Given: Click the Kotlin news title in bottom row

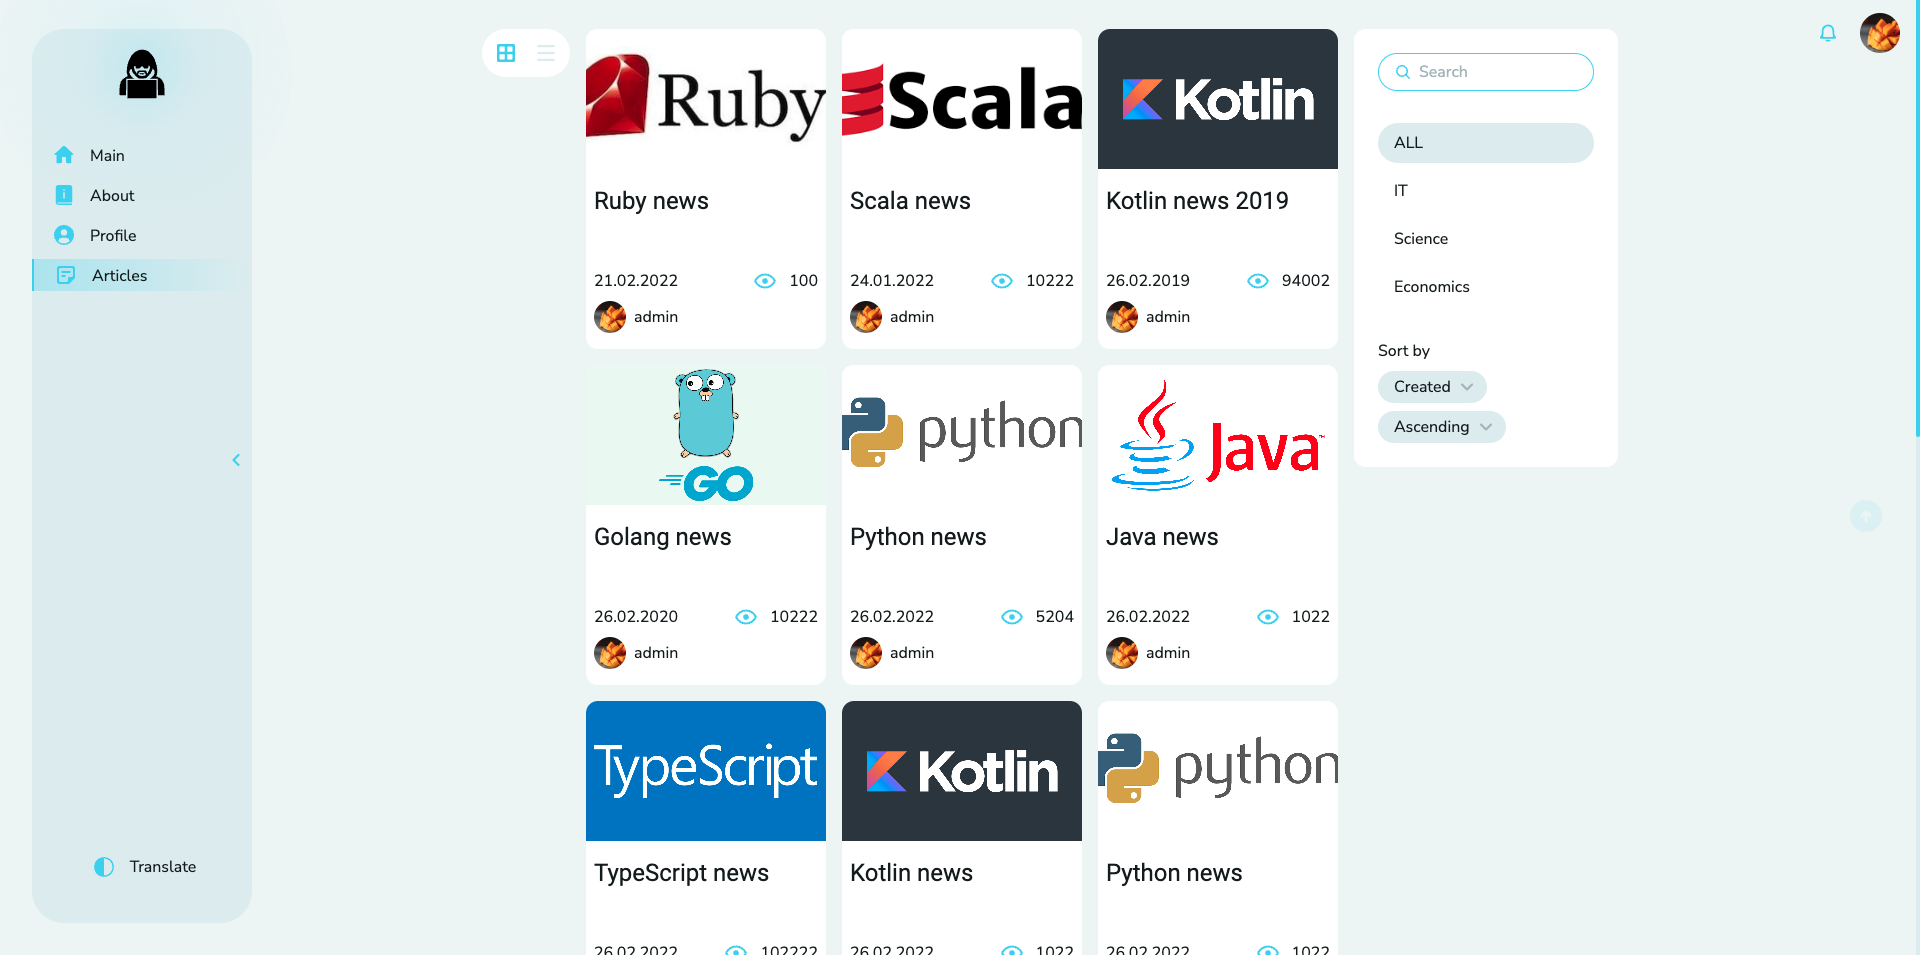Looking at the screenshot, I should click(911, 873).
